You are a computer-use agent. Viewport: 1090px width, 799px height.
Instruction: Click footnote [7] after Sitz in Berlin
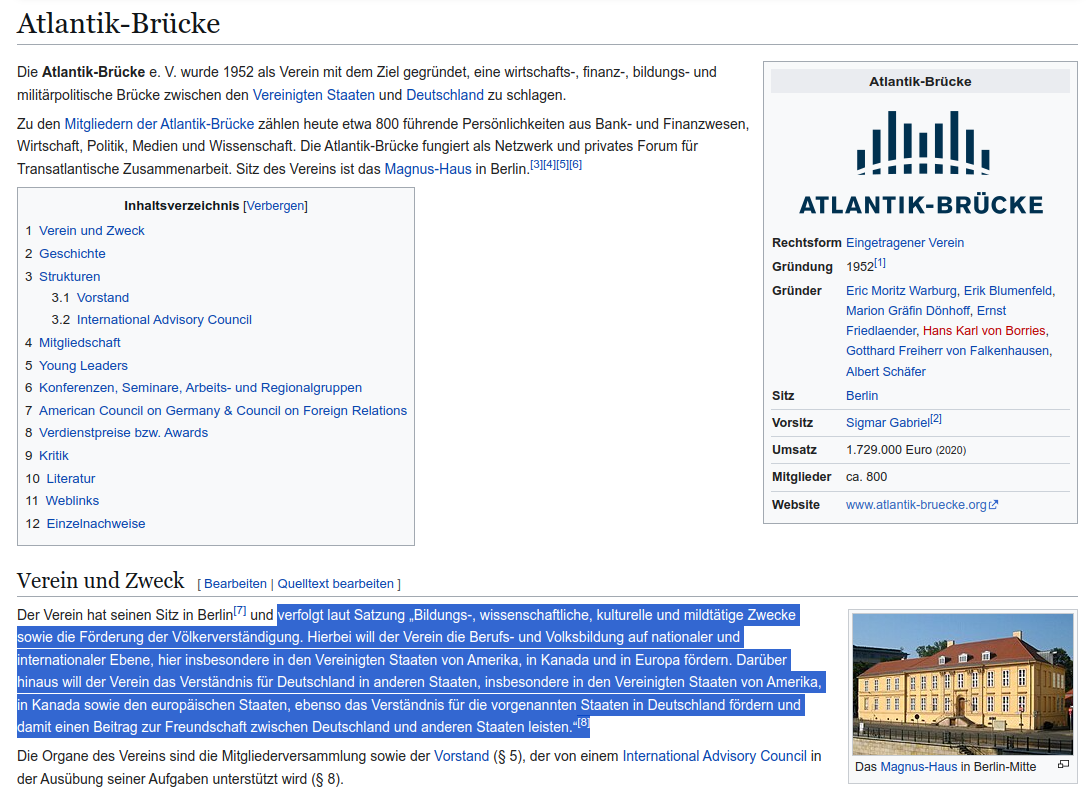[x=240, y=611]
